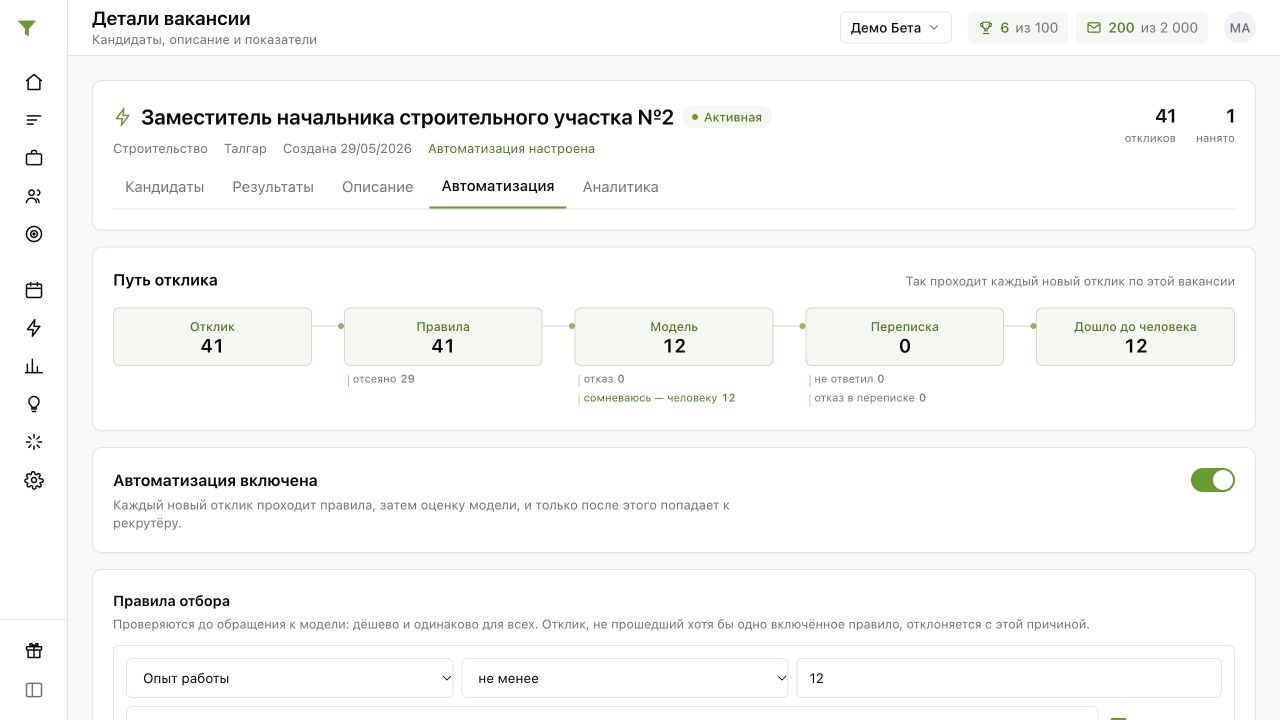
Task: Click the lightning icon beside vacancy title
Action: 123,117
